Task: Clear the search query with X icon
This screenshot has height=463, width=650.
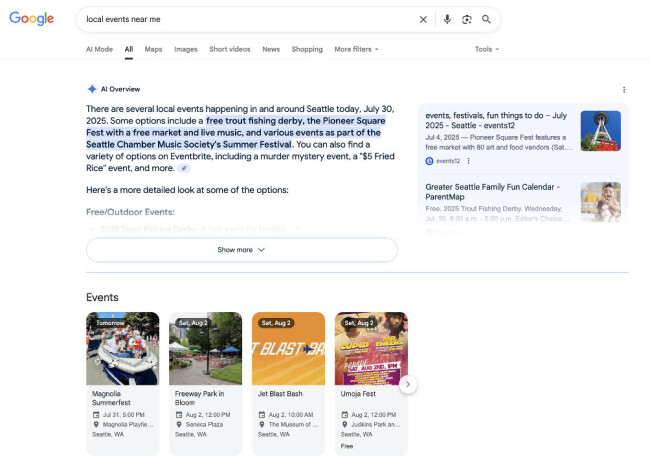Action: click(423, 19)
